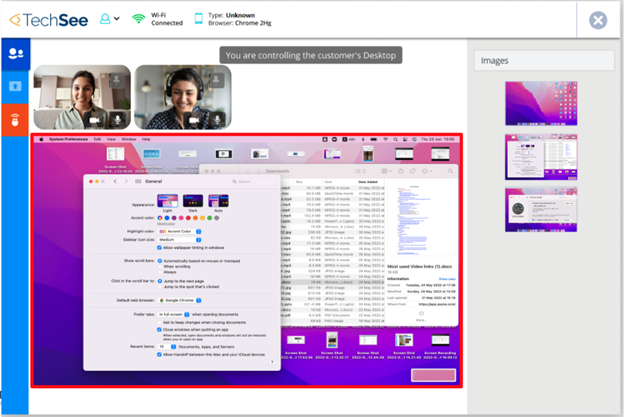Mute microphone on the headset agent video
This screenshot has width=624, height=417.
point(217,120)
